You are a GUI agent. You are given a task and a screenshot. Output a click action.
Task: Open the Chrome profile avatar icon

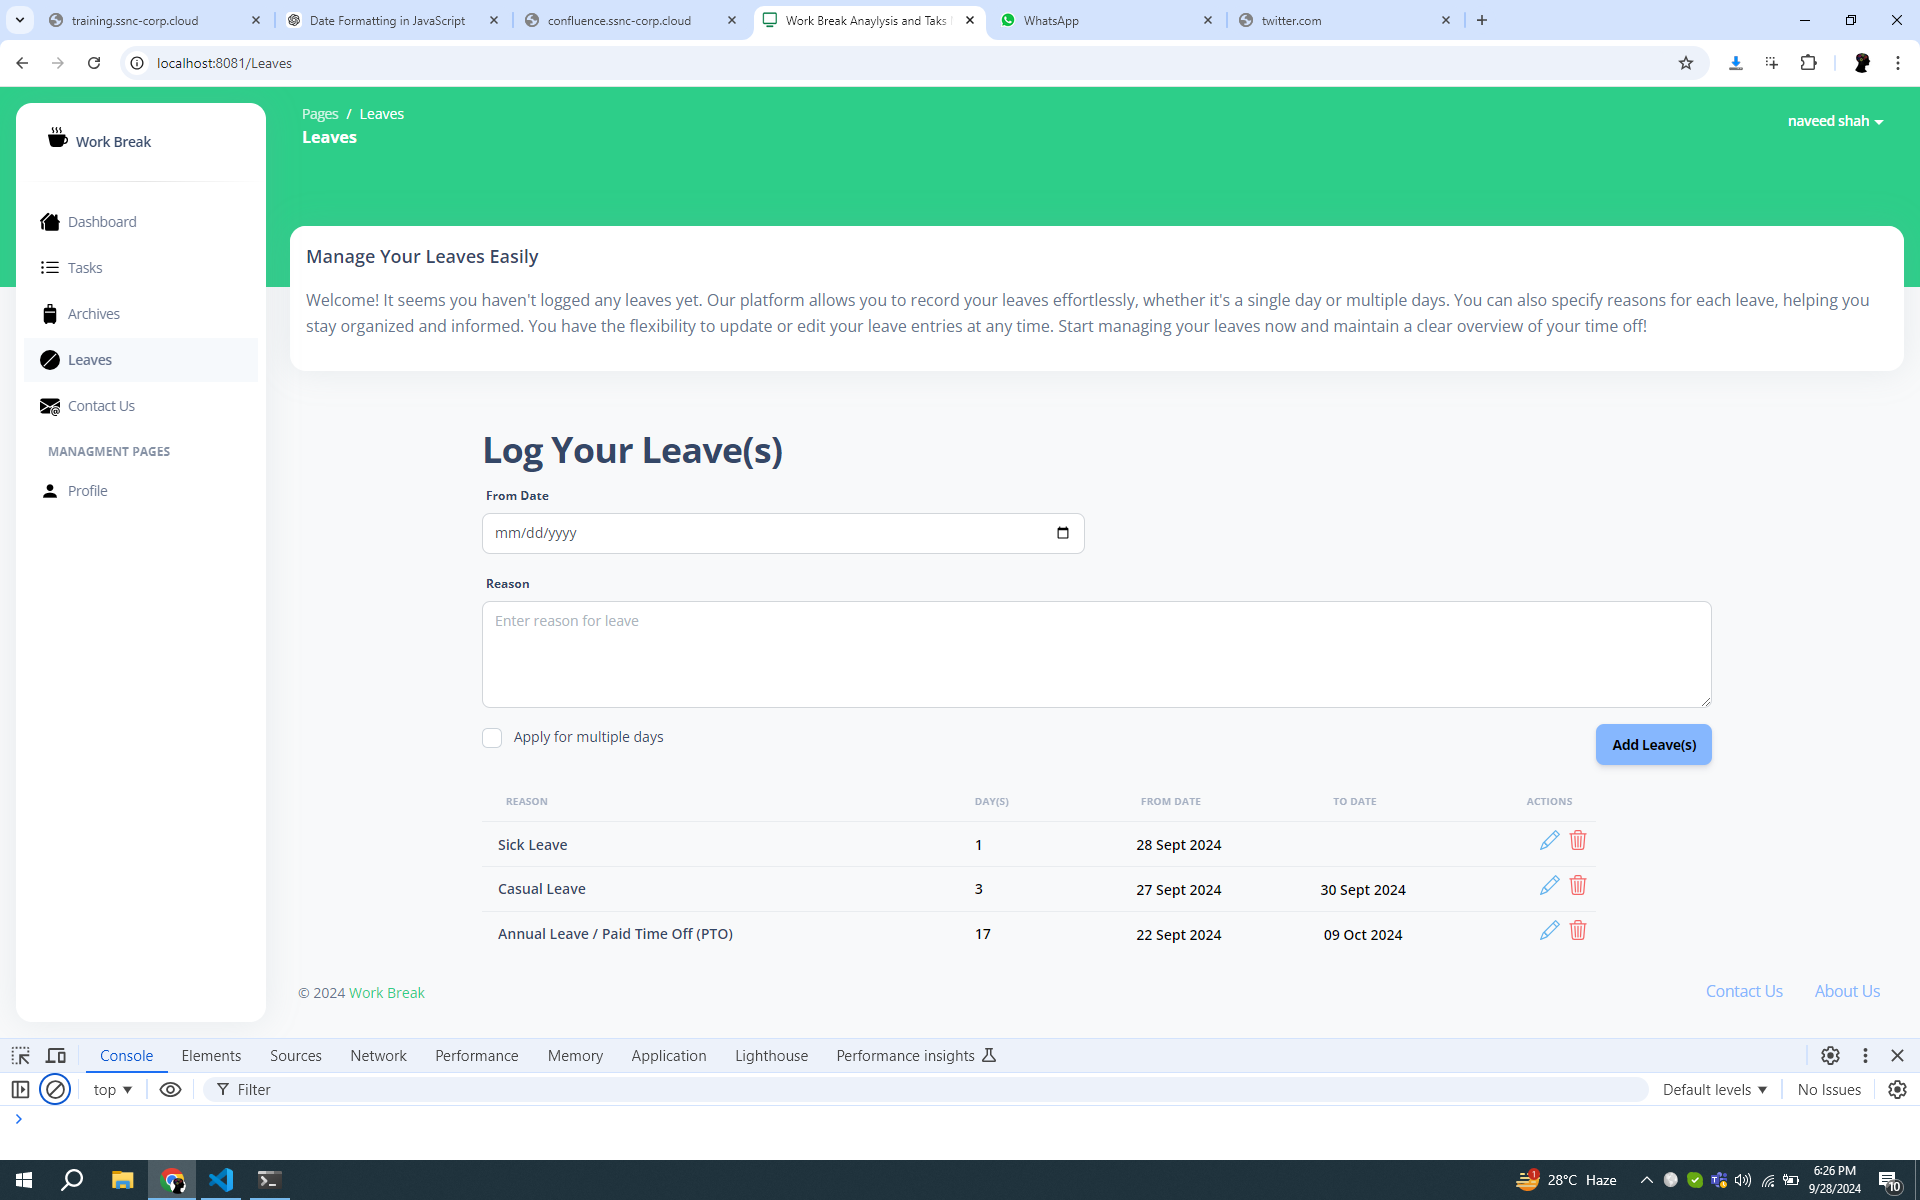(x=1862, y=63)
